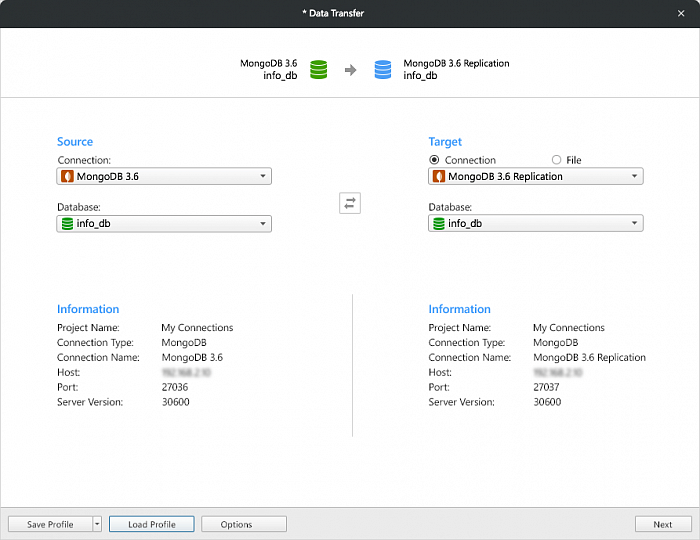
Task: Open the Target database dropdown arrow
Action: (x=634, y=223)
